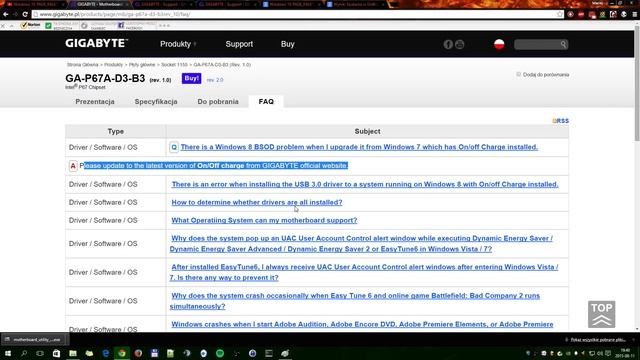The image size is (640, 360).
Task: Click the Polish flag language icon
Action: click(x=499, y=44)
